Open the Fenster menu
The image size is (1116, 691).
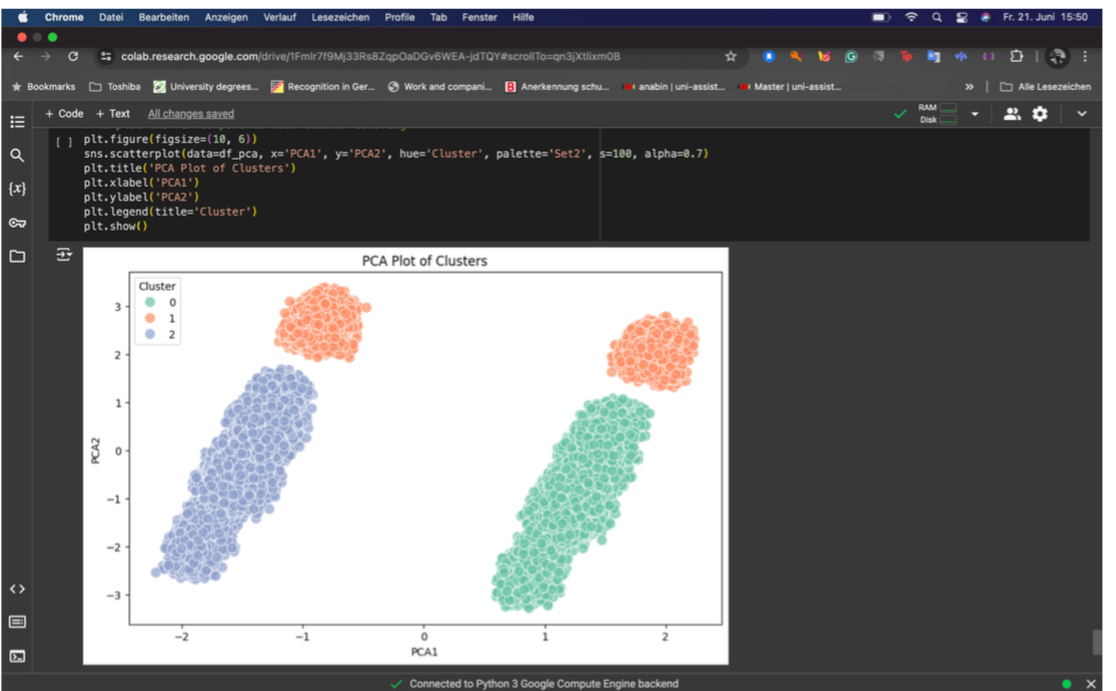pos(480,17)
